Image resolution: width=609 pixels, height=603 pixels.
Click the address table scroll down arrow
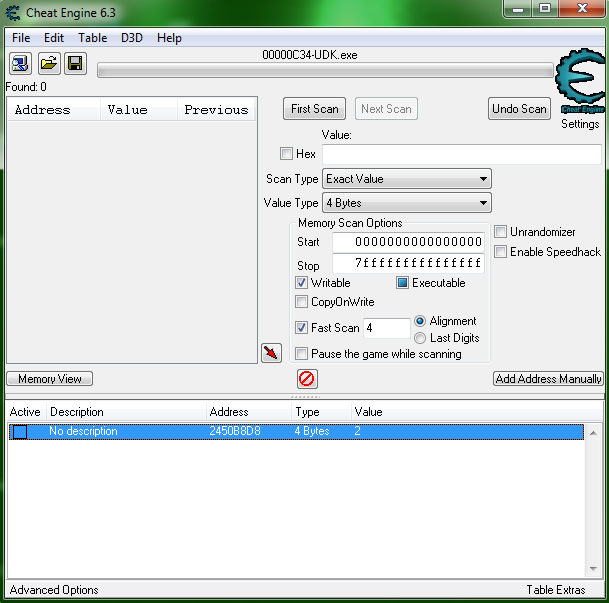pyautogui.click(x=593, y=569)
